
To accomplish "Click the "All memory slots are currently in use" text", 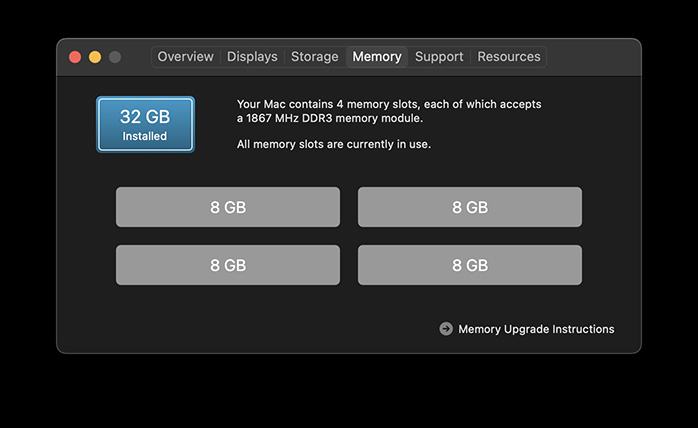I will pyautogui.click(x=334, y=144).
